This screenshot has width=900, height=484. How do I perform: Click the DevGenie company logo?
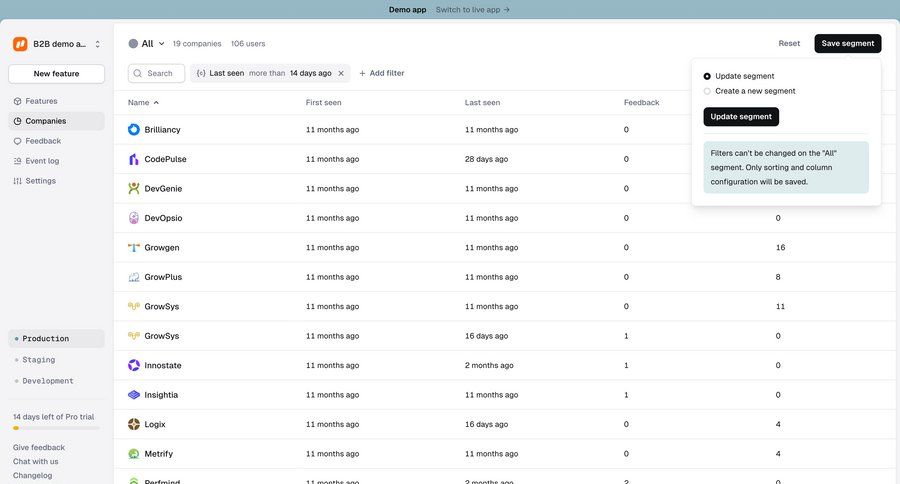pos(134,188)
